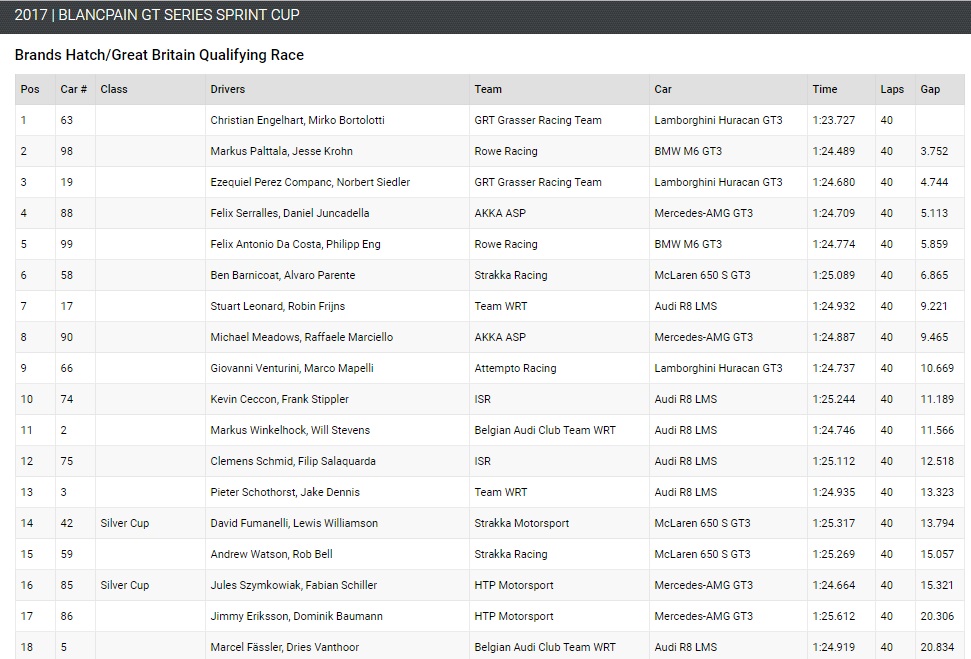Select the Car # column header
This screenshot has height=659, width=971.
[75, 89]
